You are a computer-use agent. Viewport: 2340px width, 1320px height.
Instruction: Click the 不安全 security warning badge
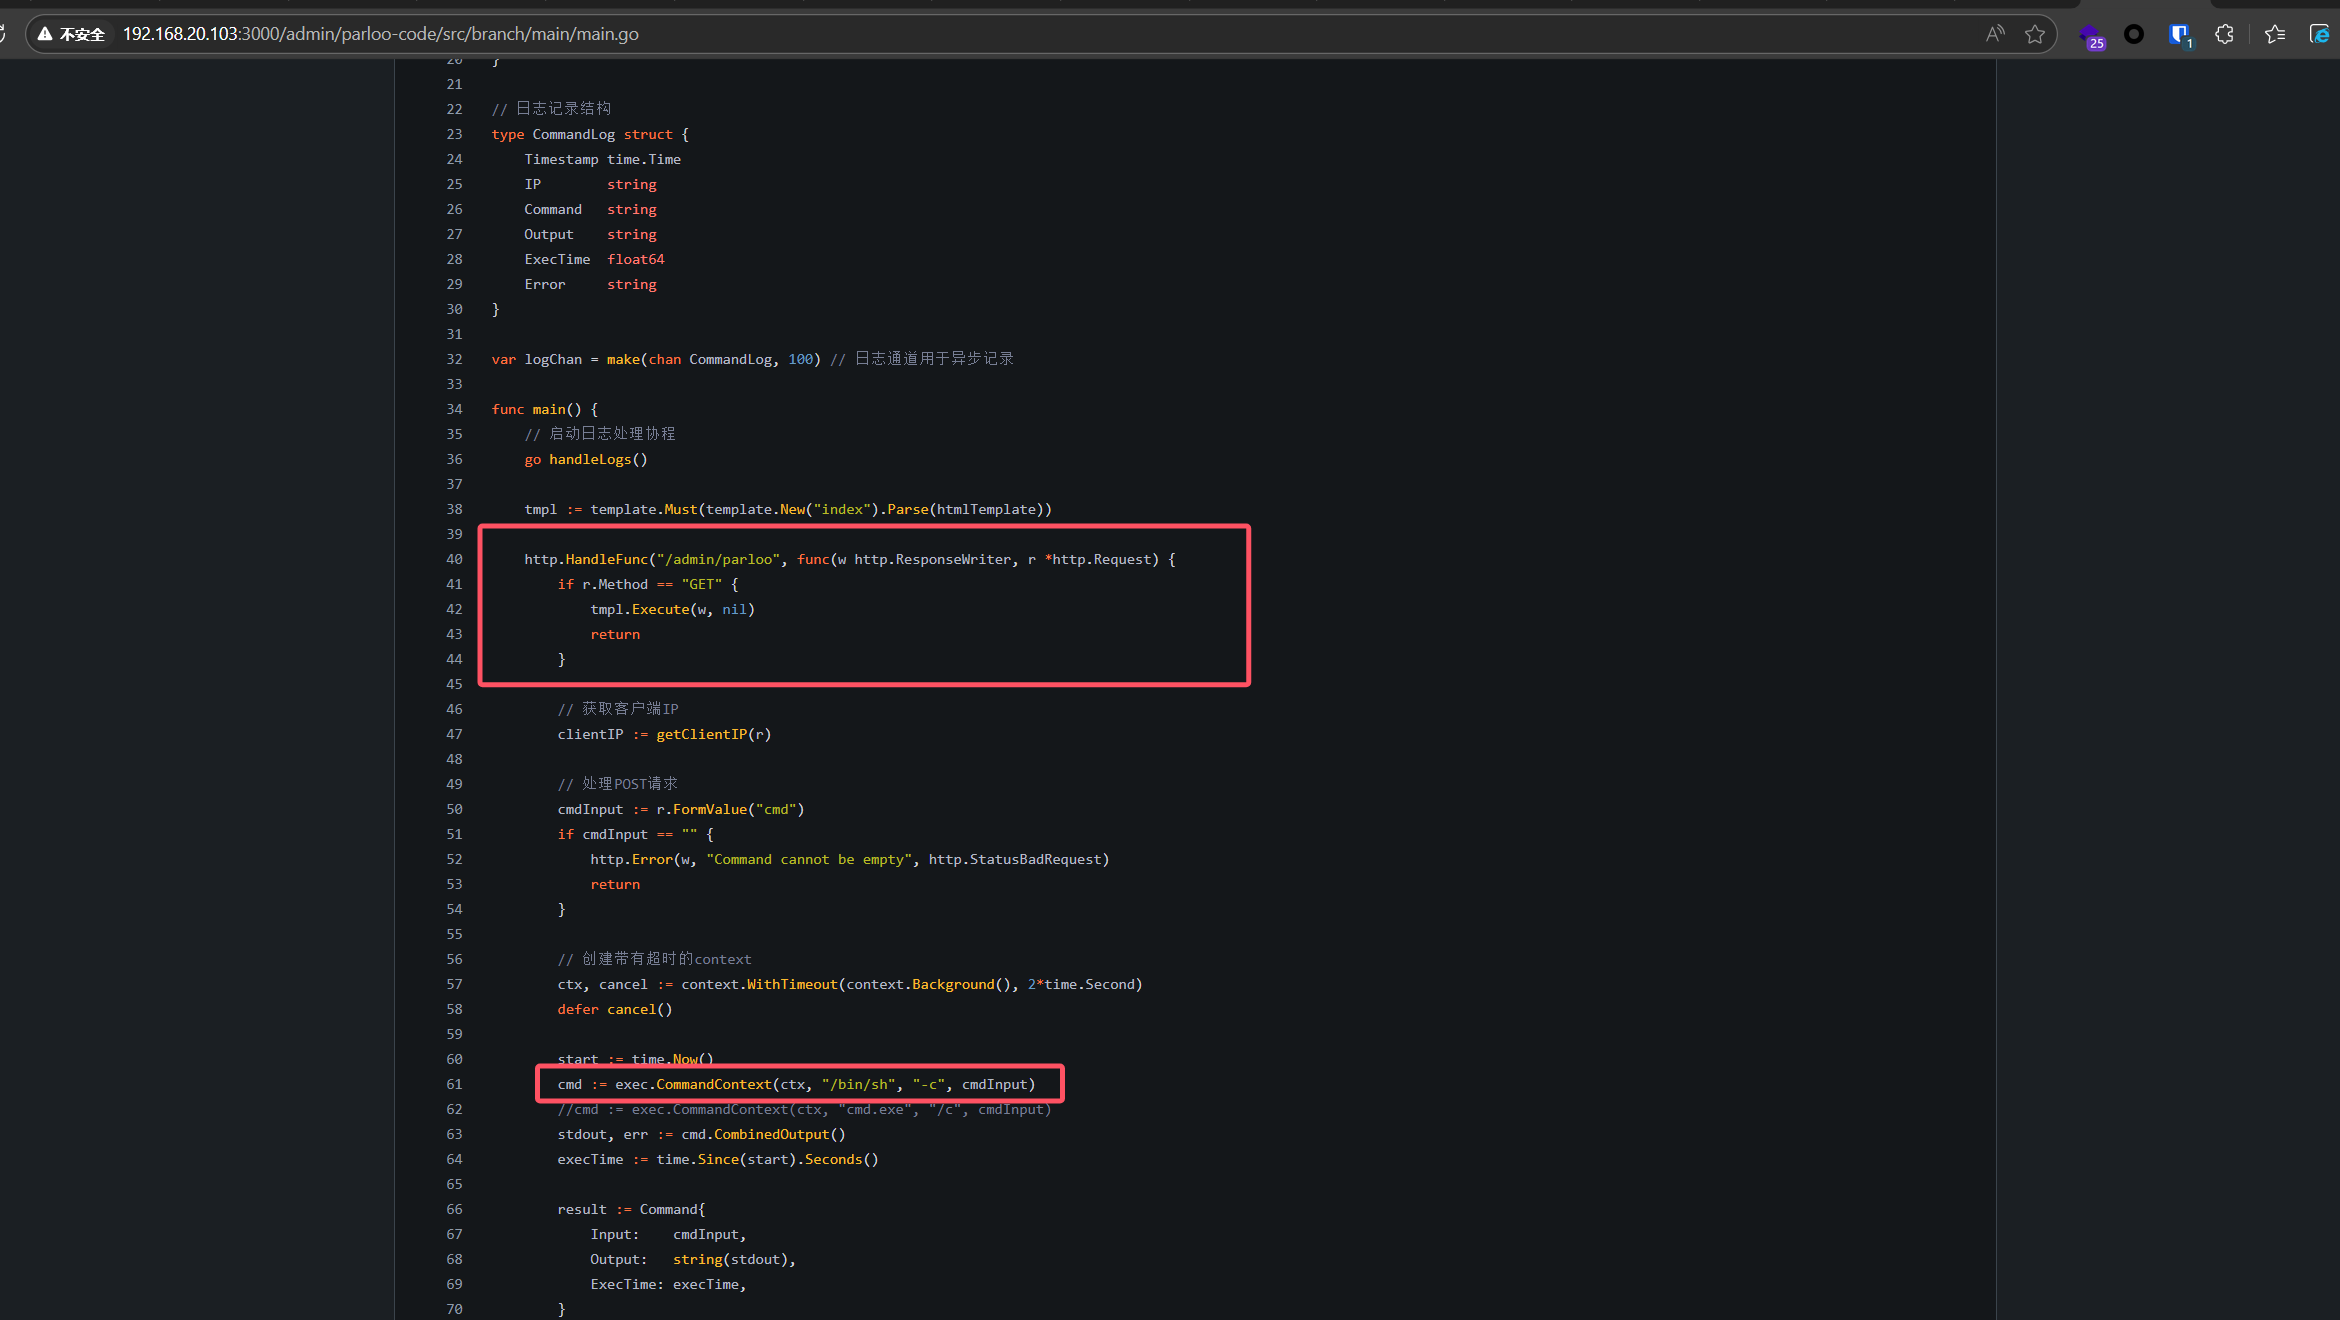[71, 34]
